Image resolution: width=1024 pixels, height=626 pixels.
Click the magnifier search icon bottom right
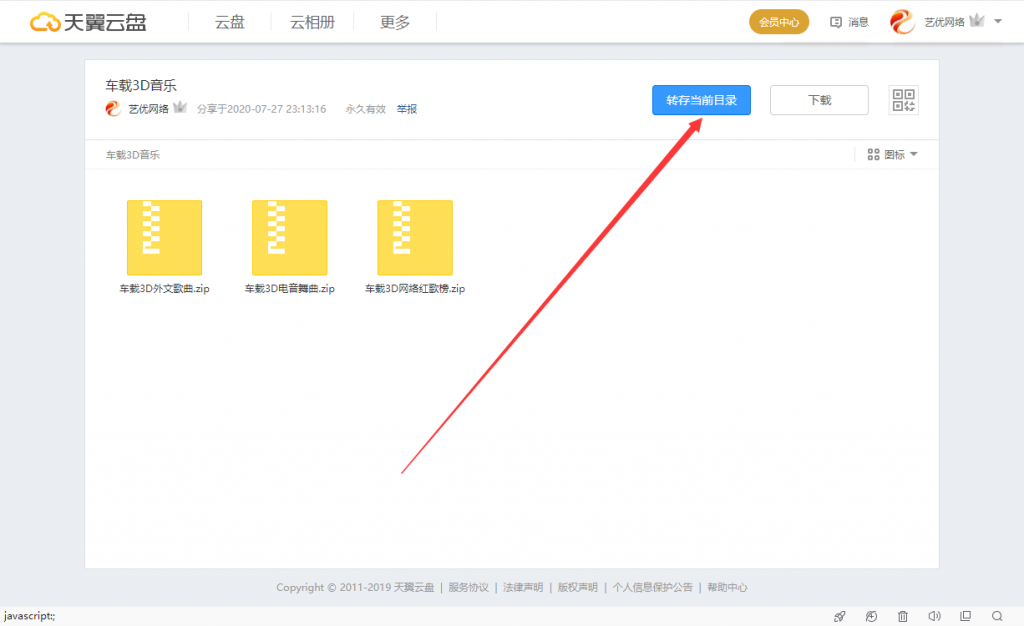tap(997, 616)
